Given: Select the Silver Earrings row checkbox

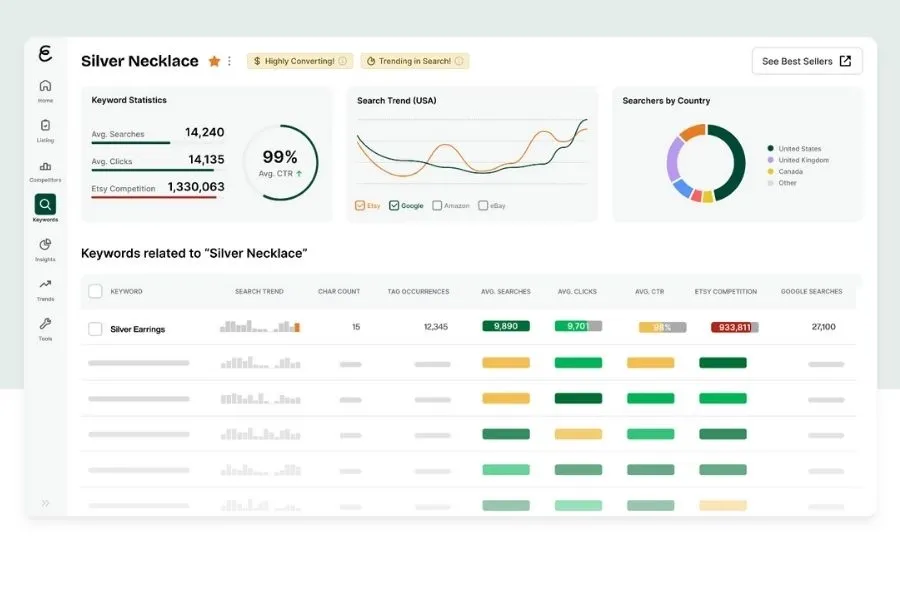Looking at the screenshot, I should (x=95, y=329).
